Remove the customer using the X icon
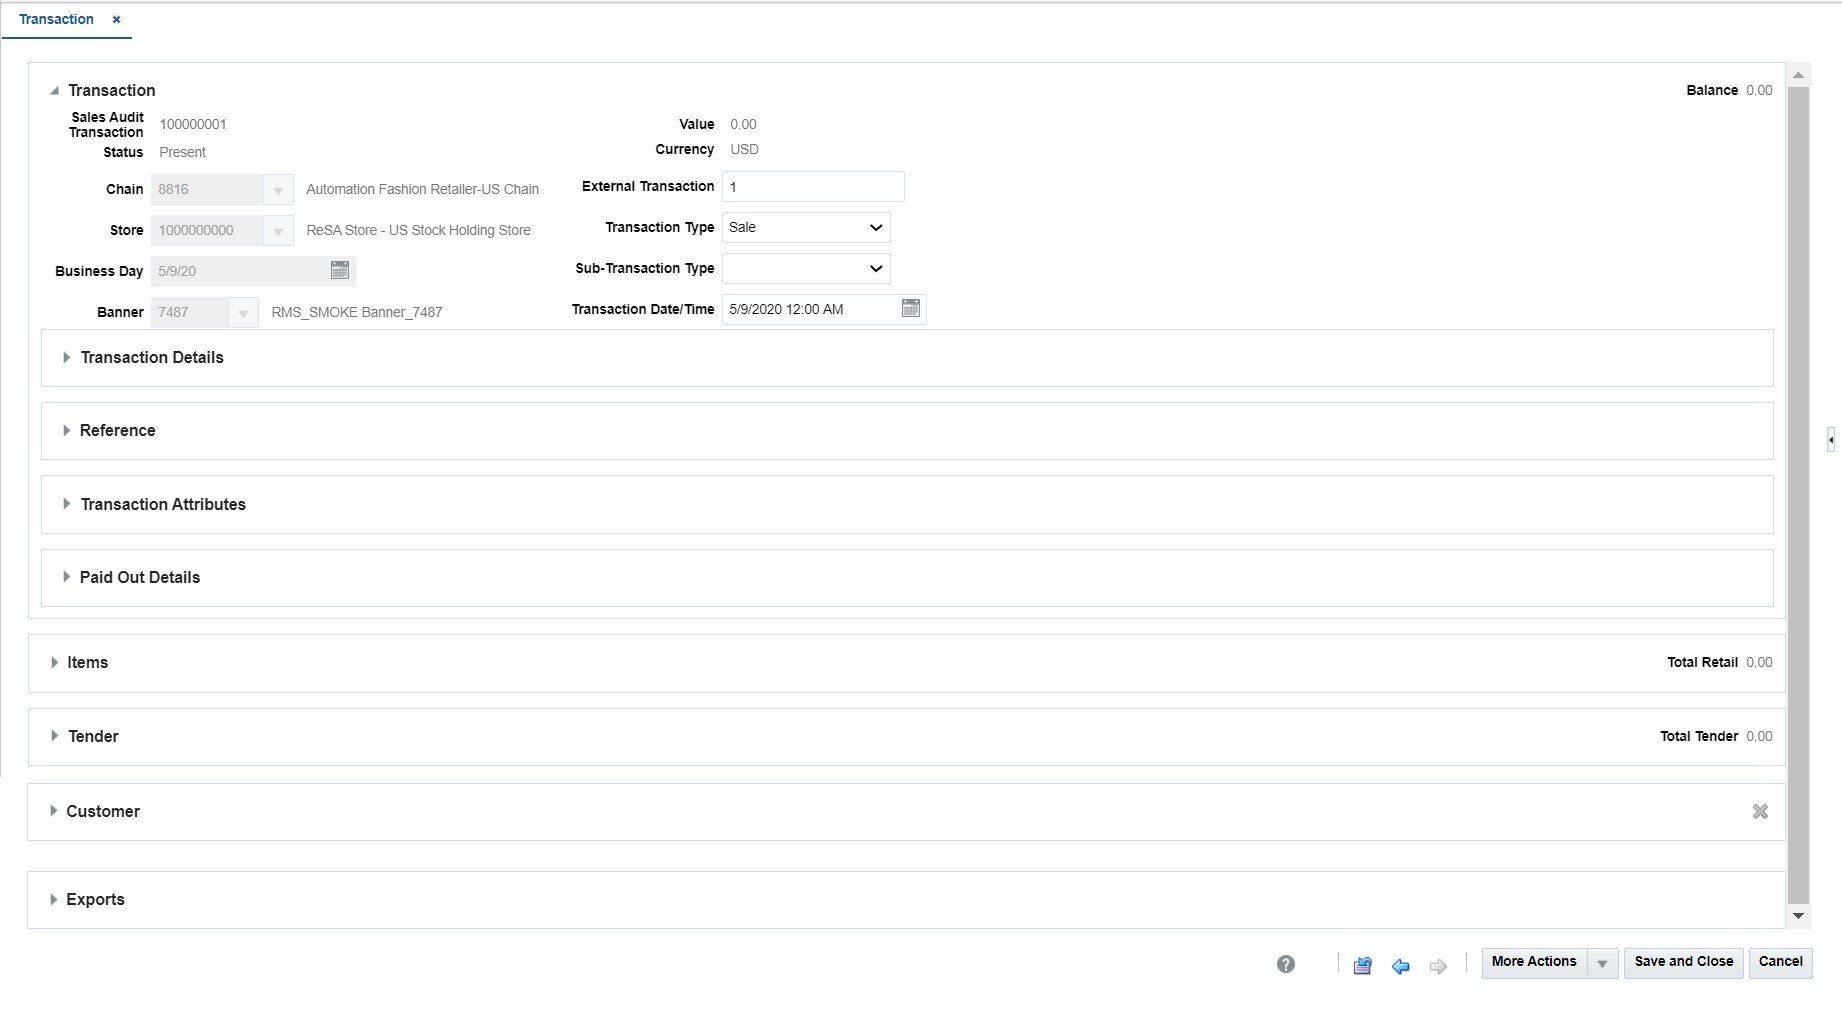 1760,811
